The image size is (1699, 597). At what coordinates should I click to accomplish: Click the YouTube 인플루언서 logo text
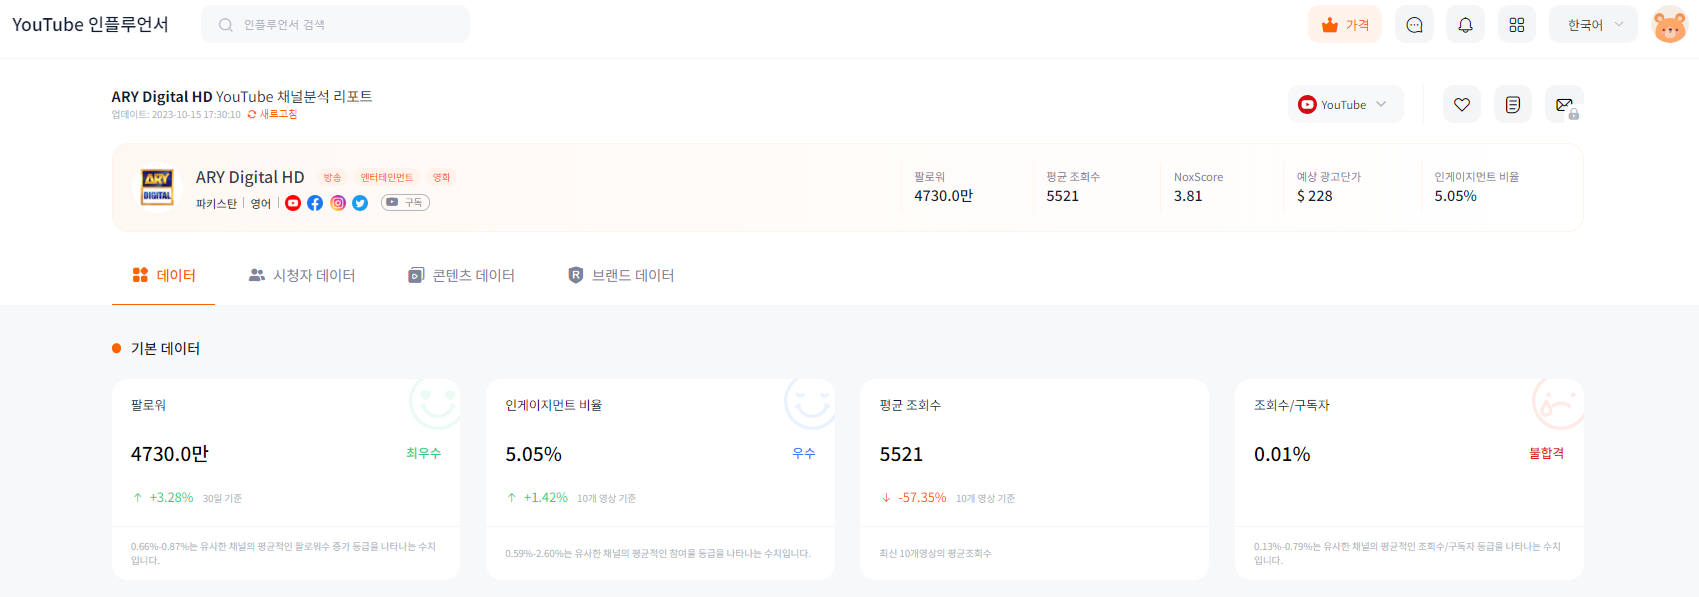tap(90, 24)
